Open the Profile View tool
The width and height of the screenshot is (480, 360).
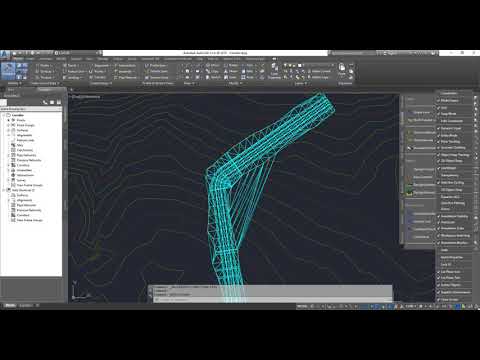point(156,65)
